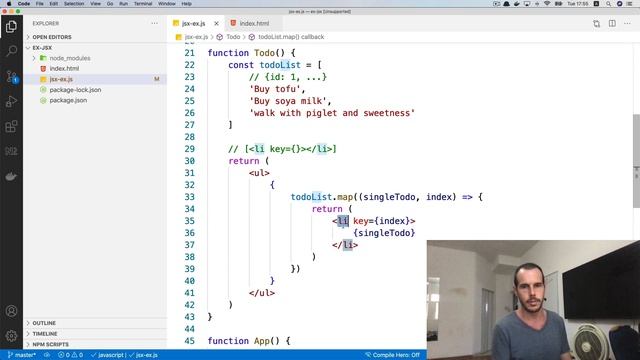This screenshot has height=360, width=640.
Task: Open the Go menu
Action: click(x=110, y=4)
